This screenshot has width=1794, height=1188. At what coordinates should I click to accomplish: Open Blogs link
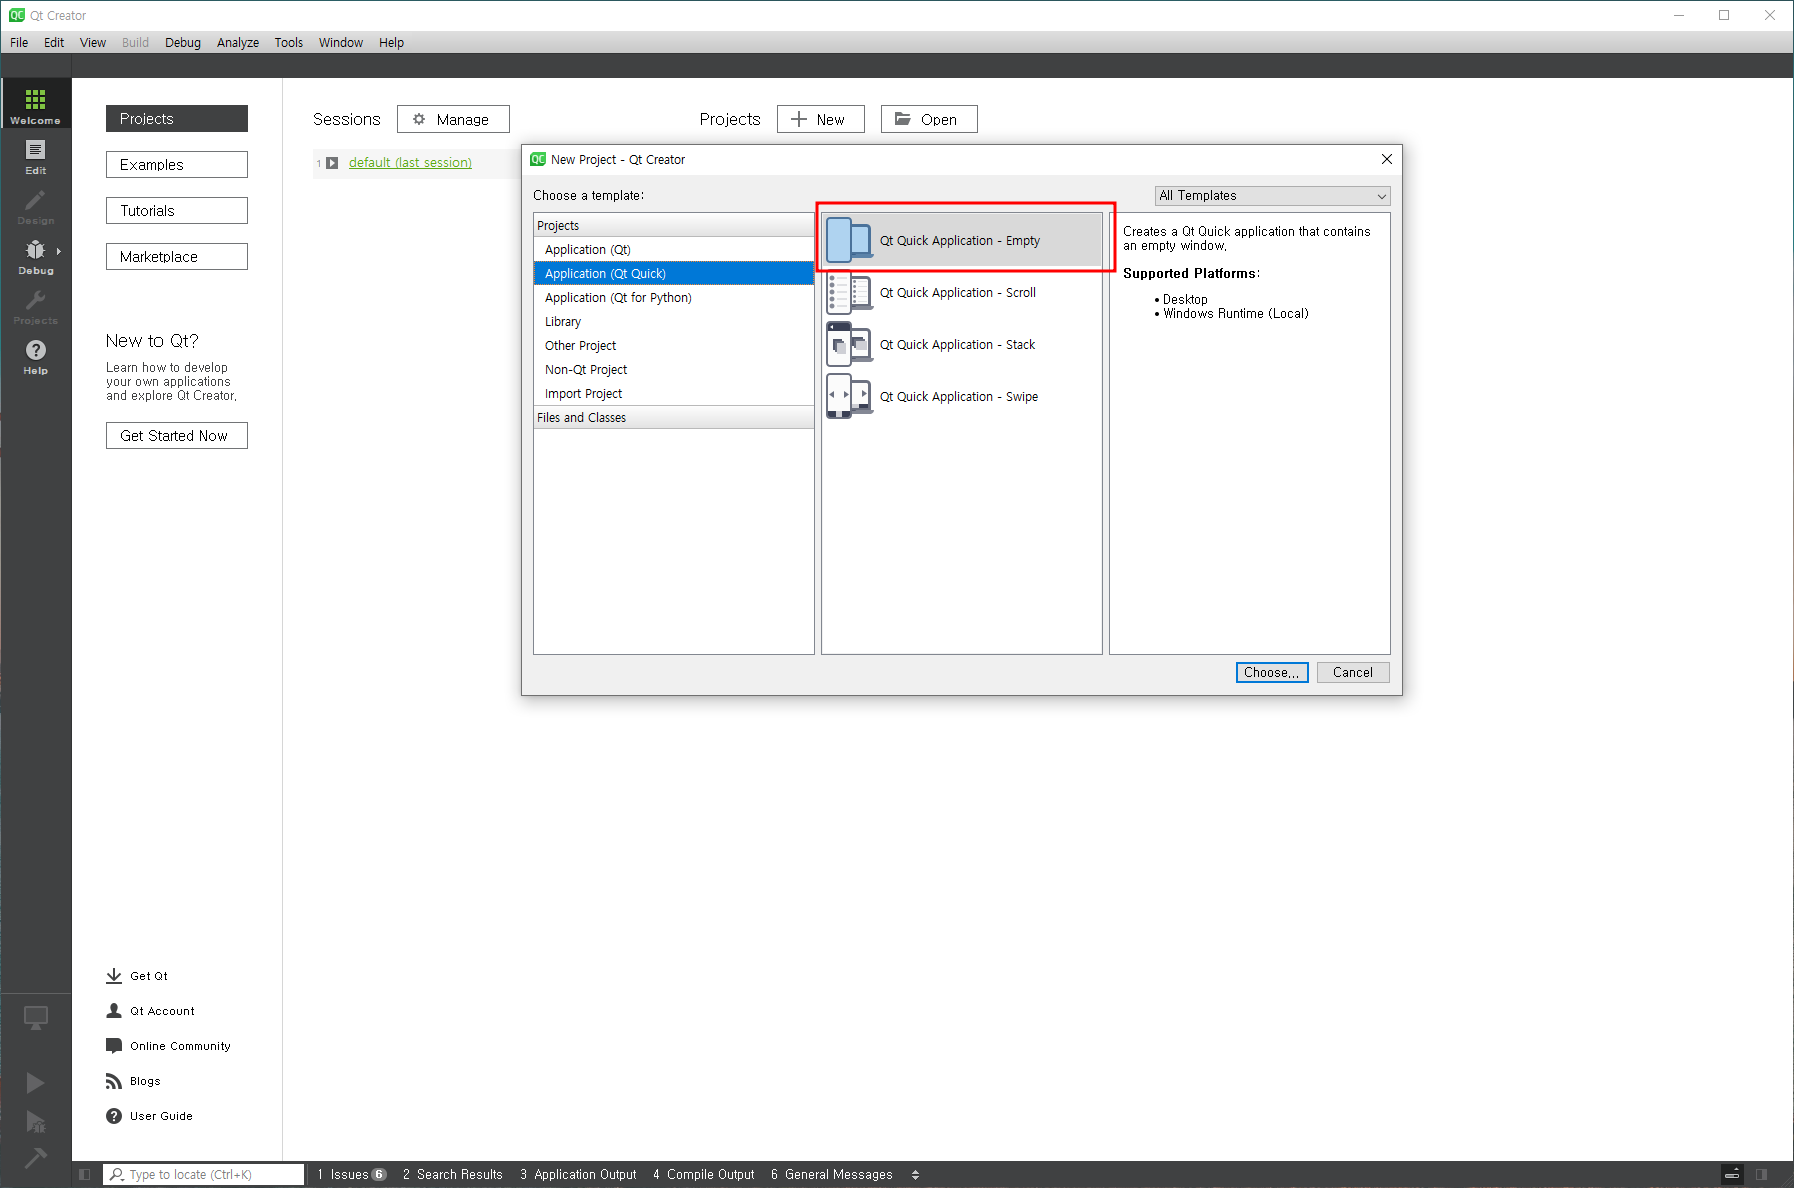click(133, 1081)
